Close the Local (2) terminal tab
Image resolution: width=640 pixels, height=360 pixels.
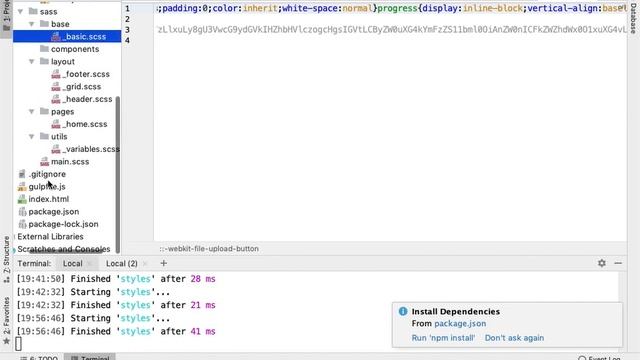point(145,264)
